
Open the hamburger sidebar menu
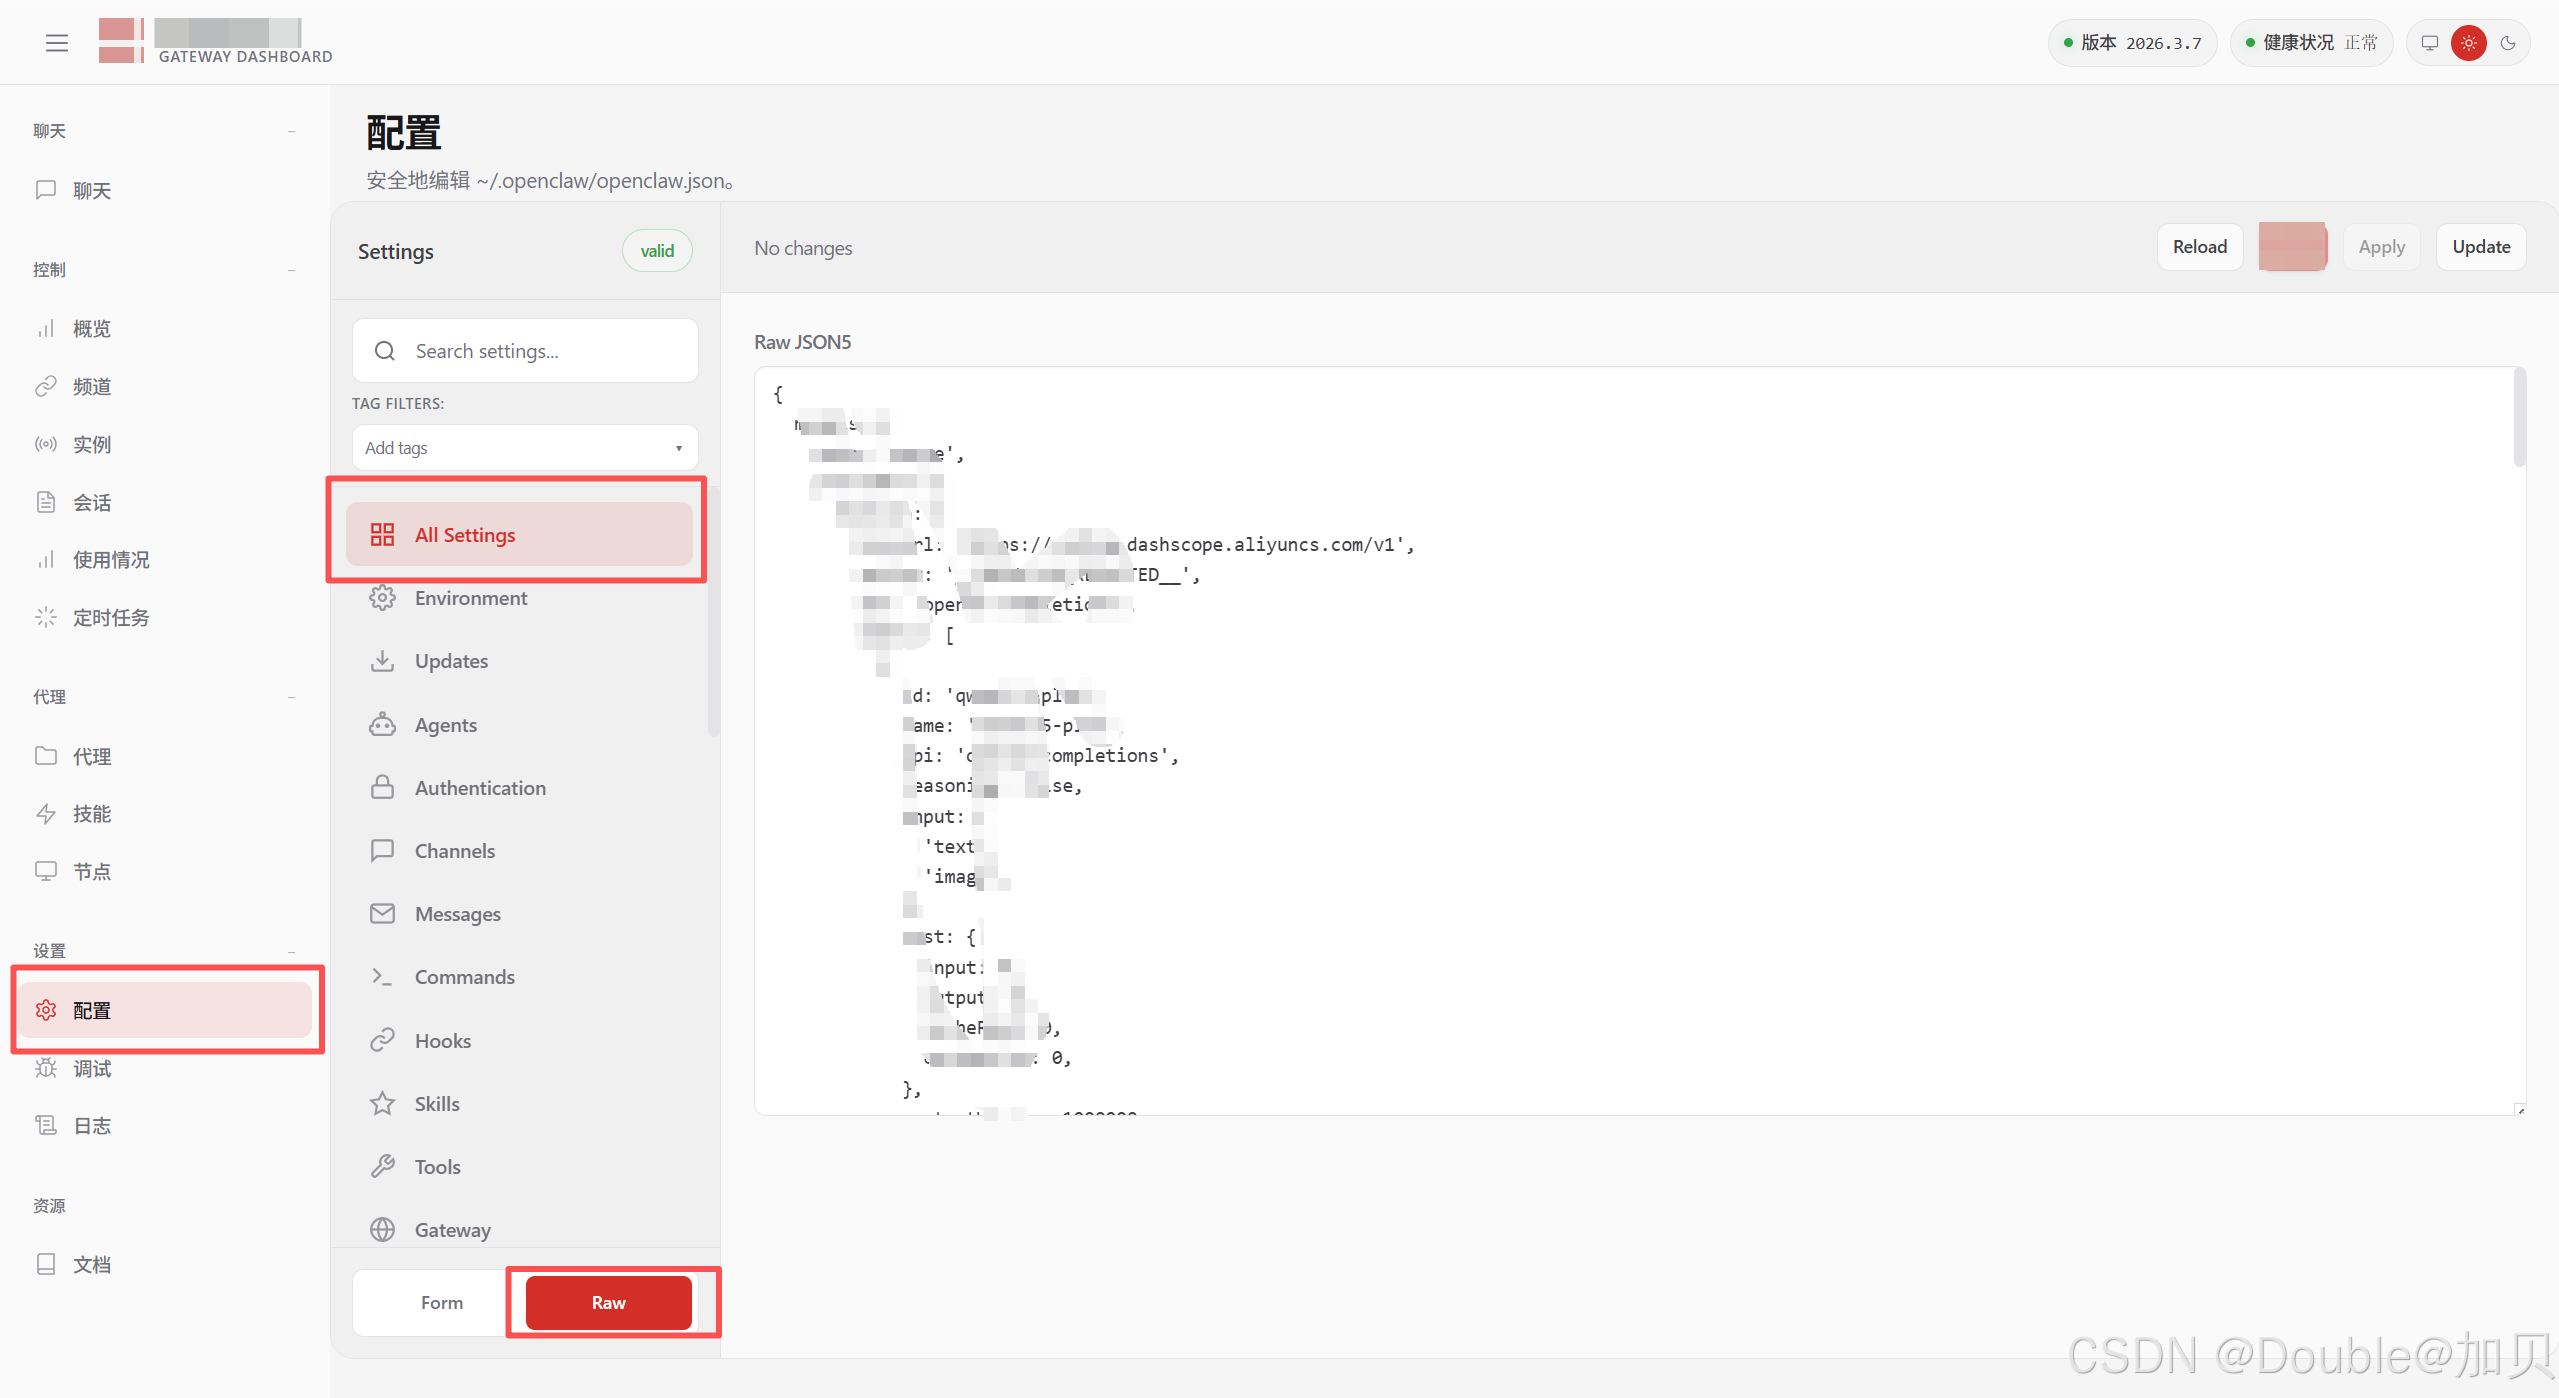[57, 43]
